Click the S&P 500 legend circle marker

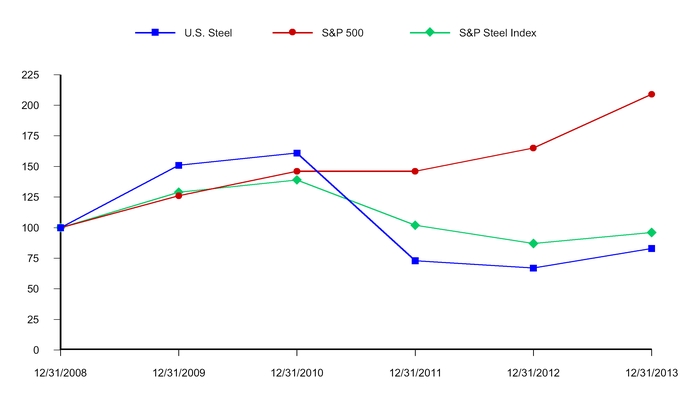tap(292, 33)
